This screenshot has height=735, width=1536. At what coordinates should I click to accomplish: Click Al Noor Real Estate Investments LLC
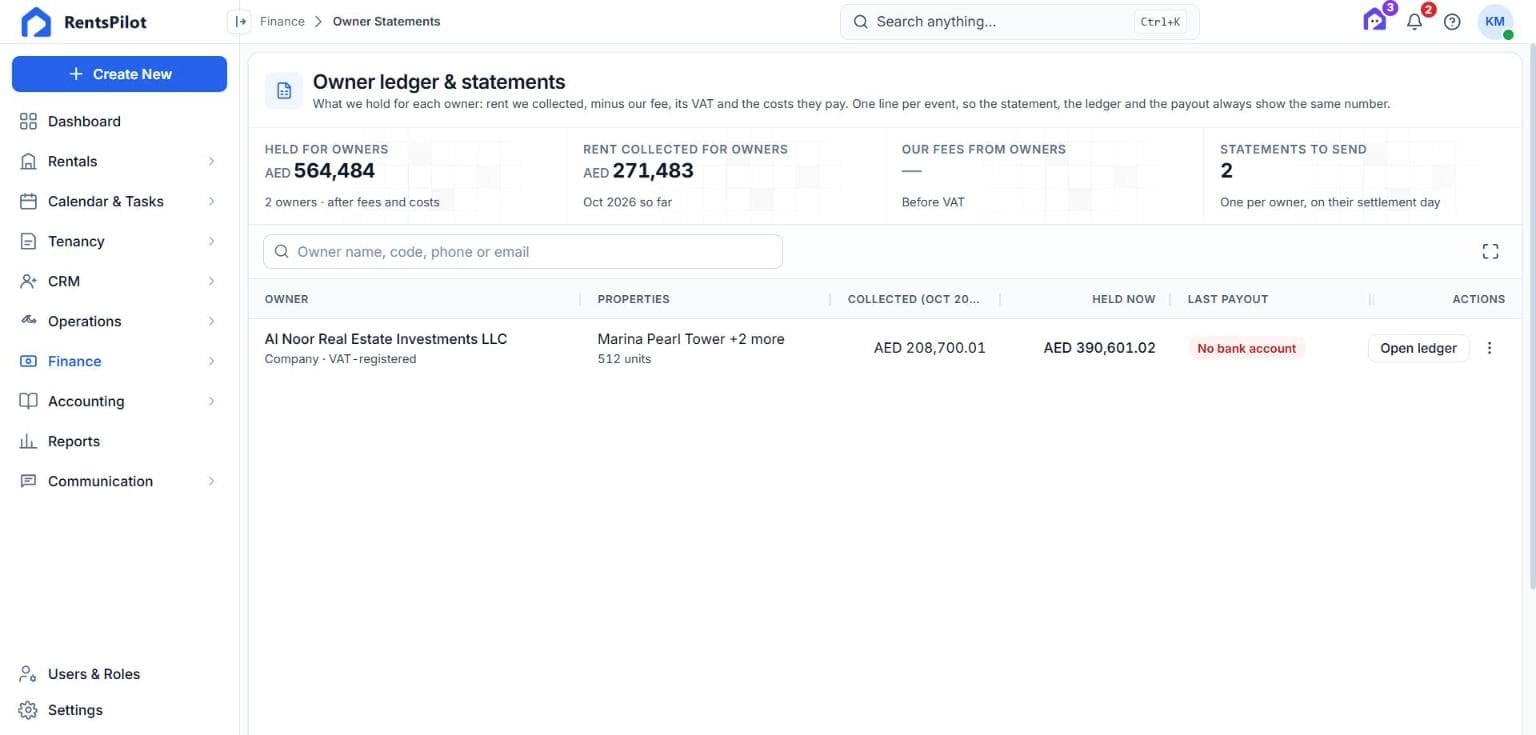click(386, 339)
